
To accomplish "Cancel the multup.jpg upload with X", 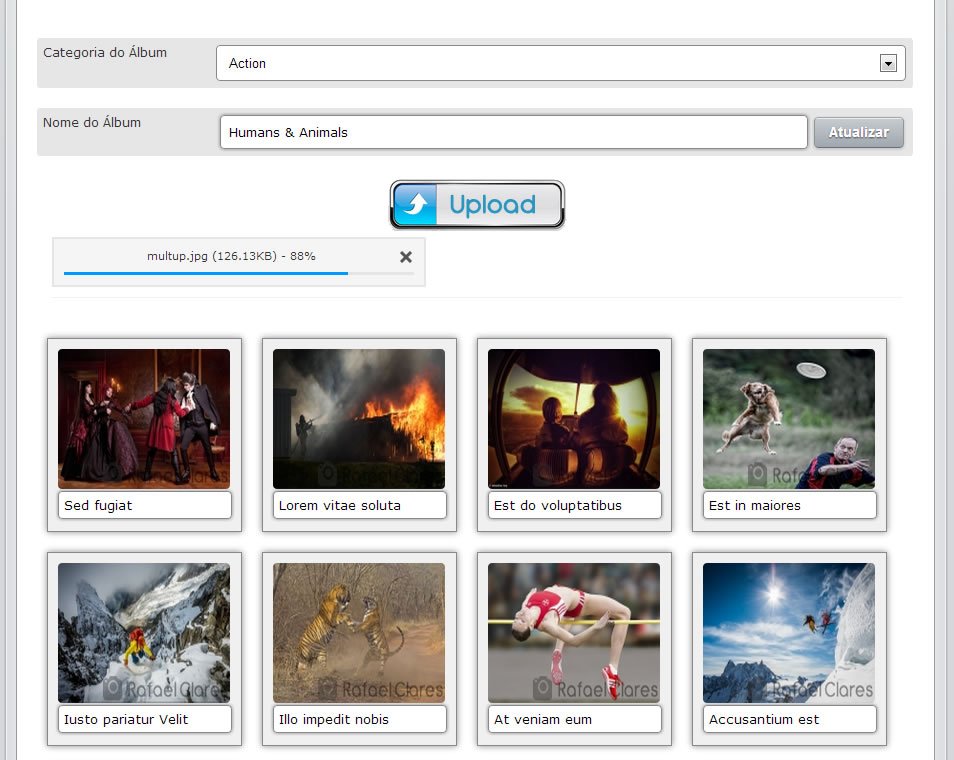I will [x=406, y=257].
